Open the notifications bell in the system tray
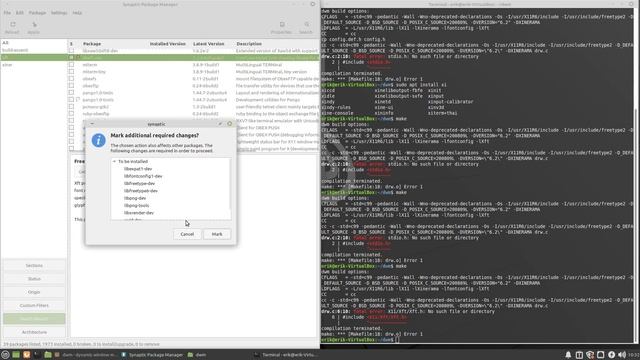Viewport: 640px width, 360px height. pyautogui.click(x=568, y=355)
